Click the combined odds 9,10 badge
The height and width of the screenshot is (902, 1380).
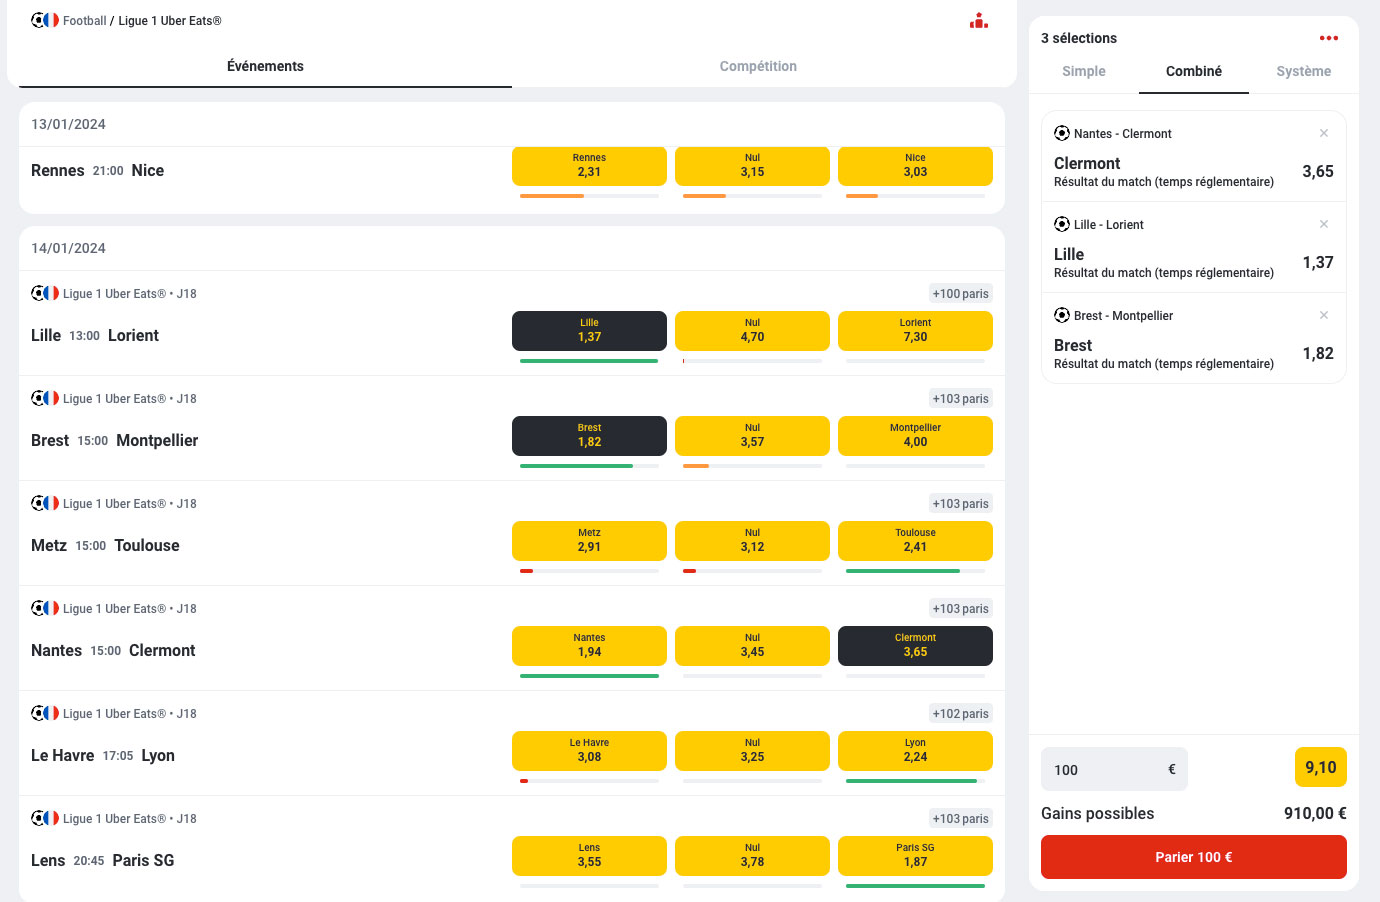click(1320, 767)
